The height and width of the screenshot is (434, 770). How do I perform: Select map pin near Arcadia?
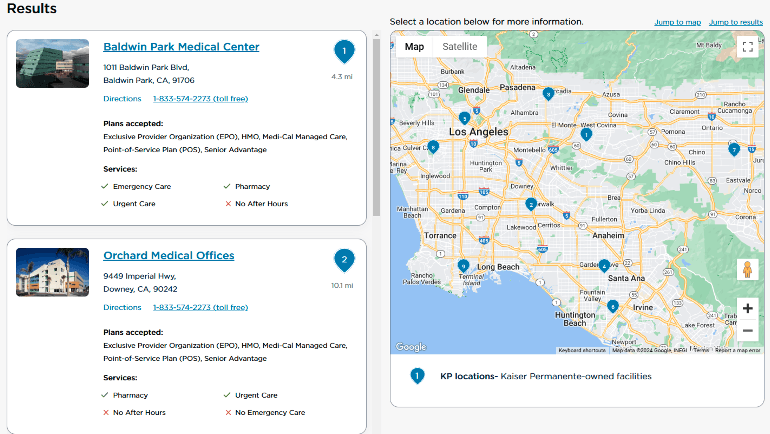tap(549, 93)
